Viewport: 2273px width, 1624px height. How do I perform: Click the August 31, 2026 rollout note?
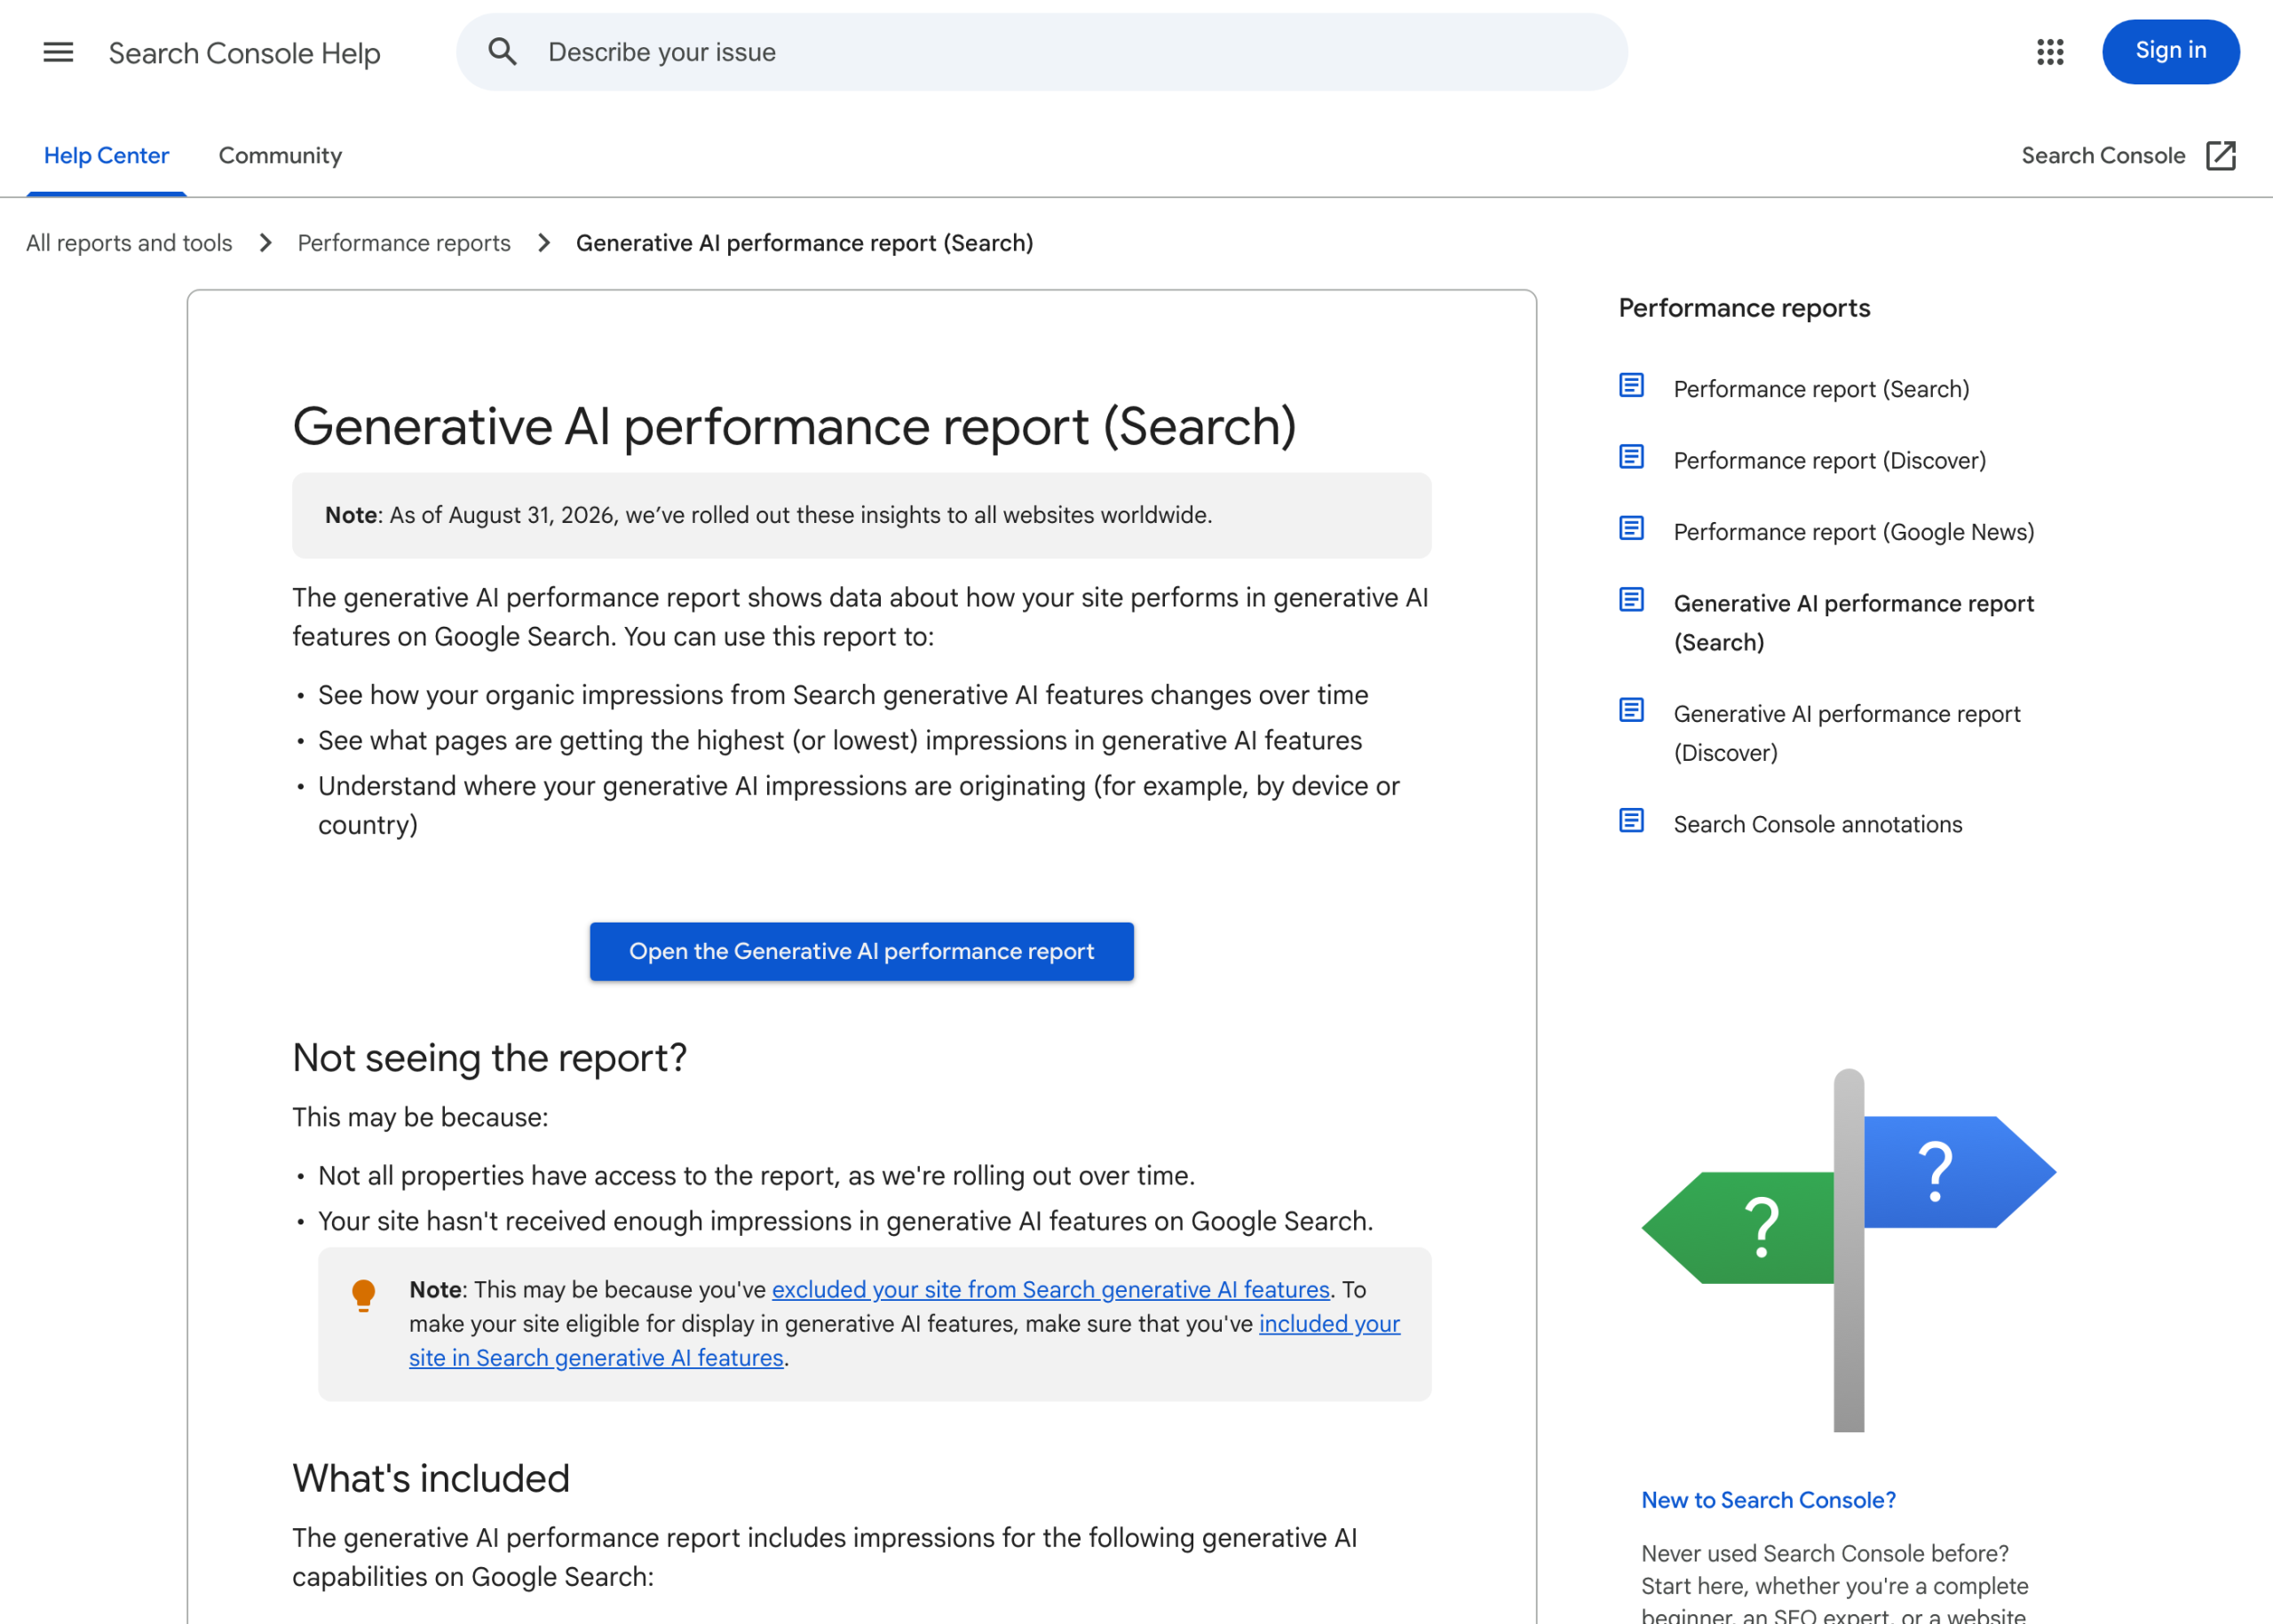(x=861, y=515)
